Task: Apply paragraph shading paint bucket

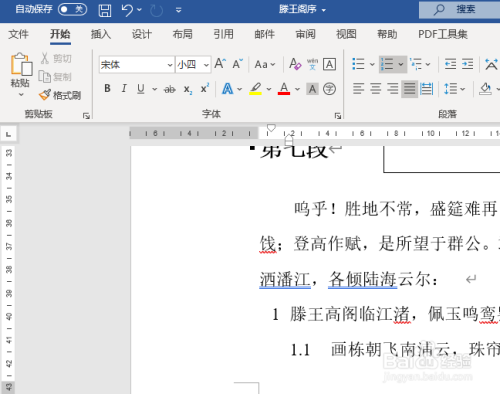Action: pyautogui.click(x=485, y=89)
